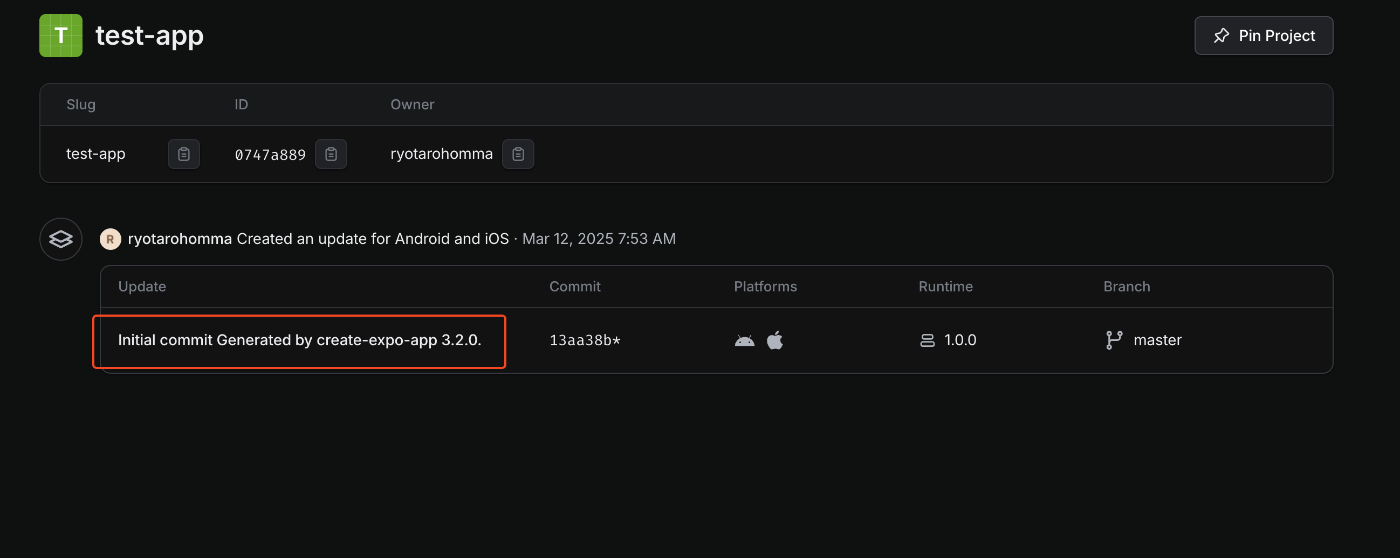Click the git branch icon beside master
The height and width of the screenshot is (558, 1400).
coord(1114,340)
